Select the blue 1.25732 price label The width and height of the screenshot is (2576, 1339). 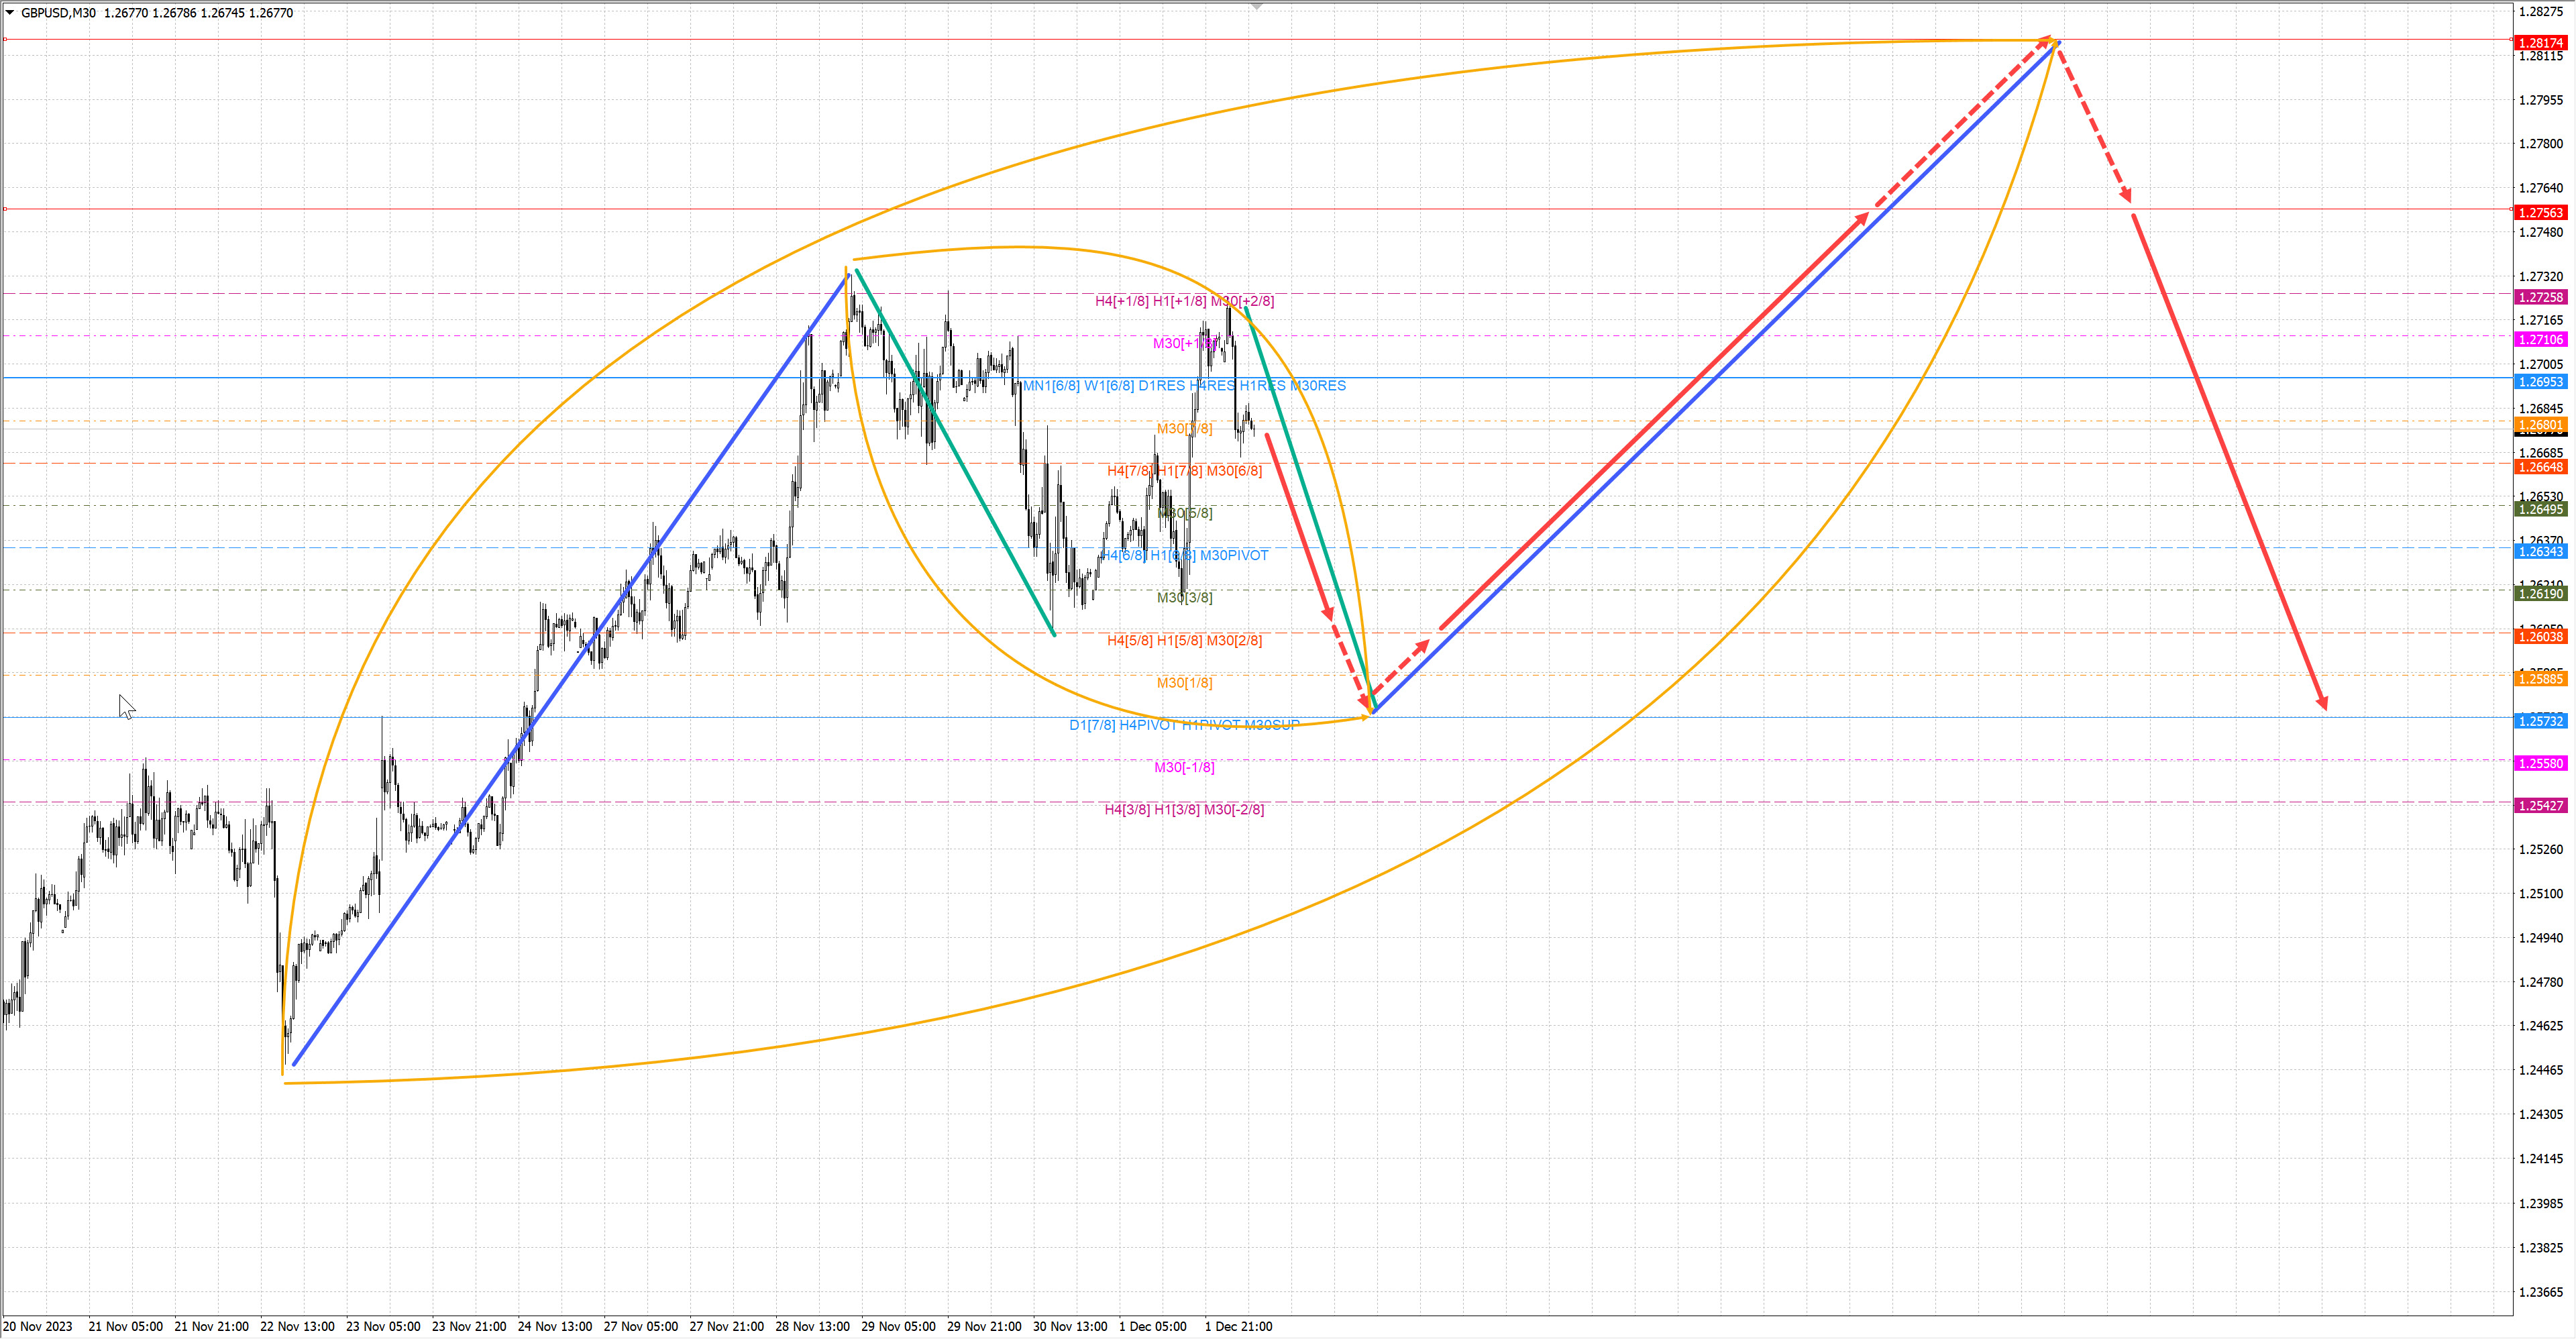pos(2540,721)
